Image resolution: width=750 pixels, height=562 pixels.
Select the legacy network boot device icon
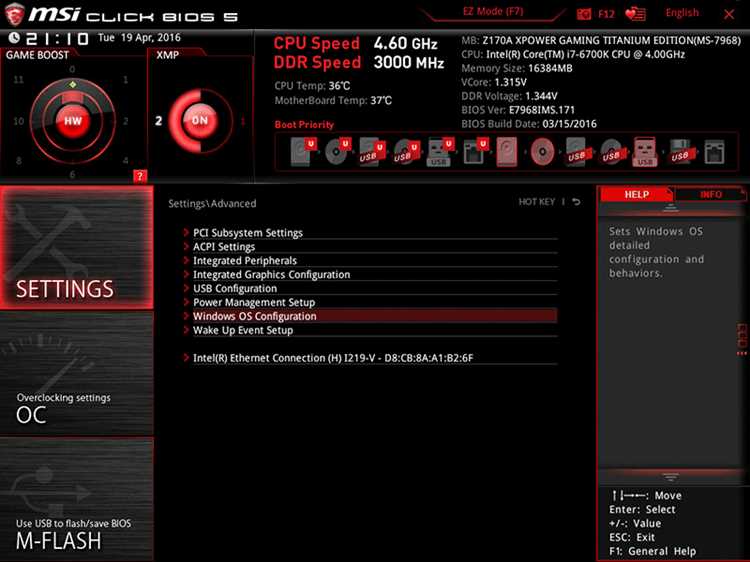[714, 152]
